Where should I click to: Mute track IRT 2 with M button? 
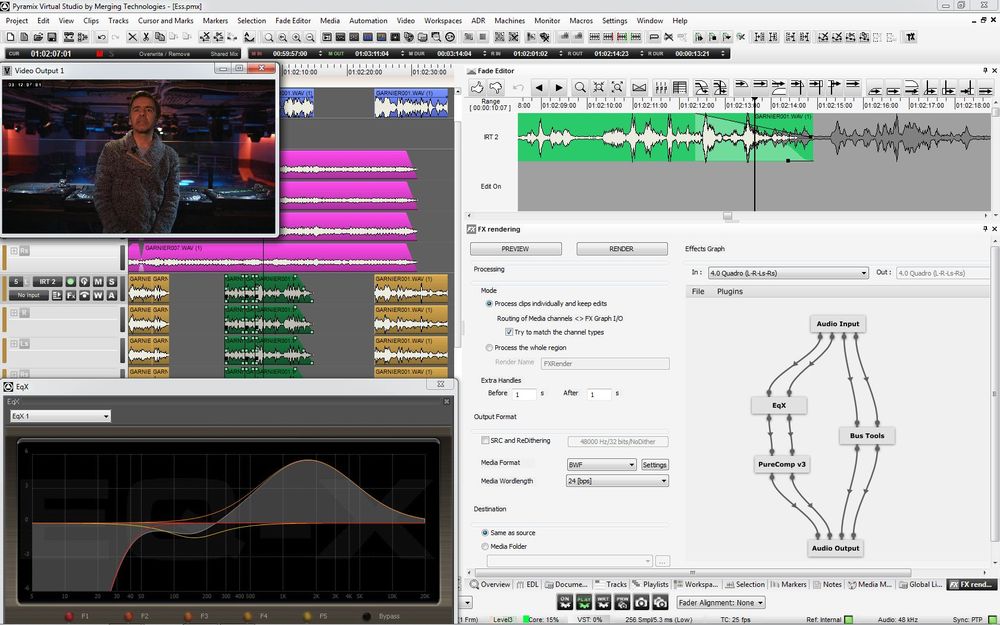click(x=98, y=282)
